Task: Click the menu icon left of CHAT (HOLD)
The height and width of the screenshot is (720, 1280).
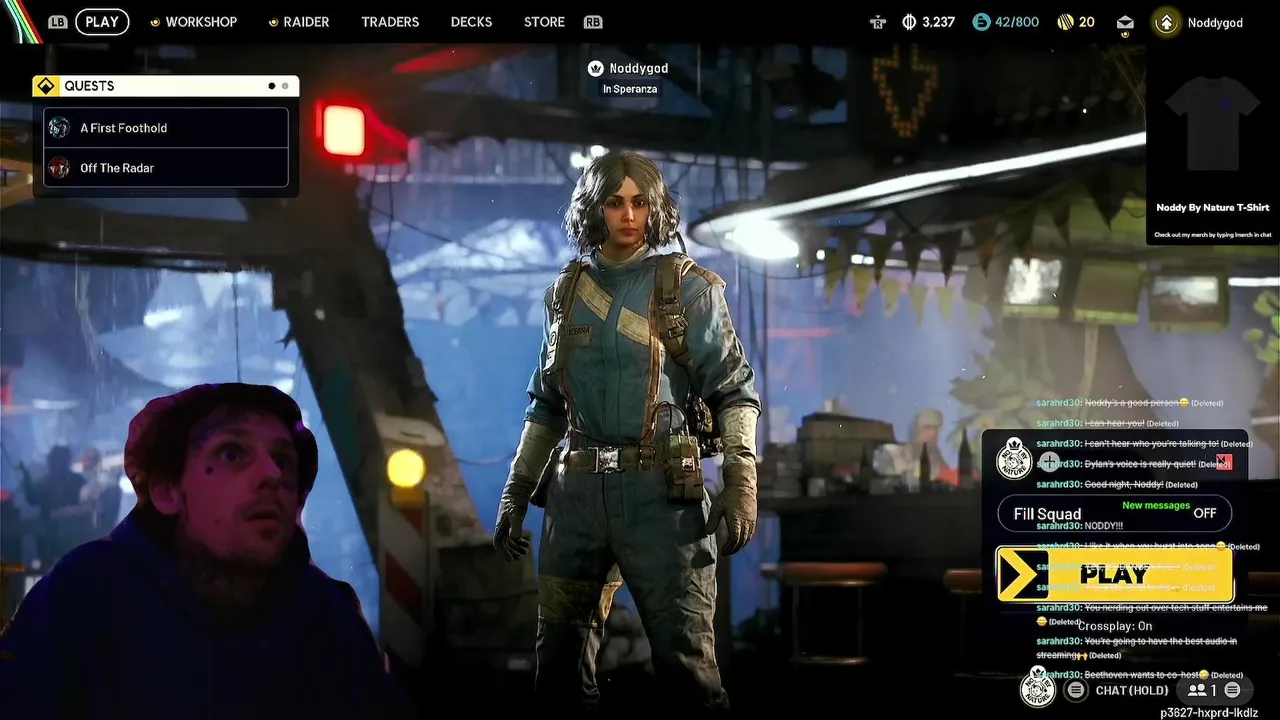Action: [1076, 690]
